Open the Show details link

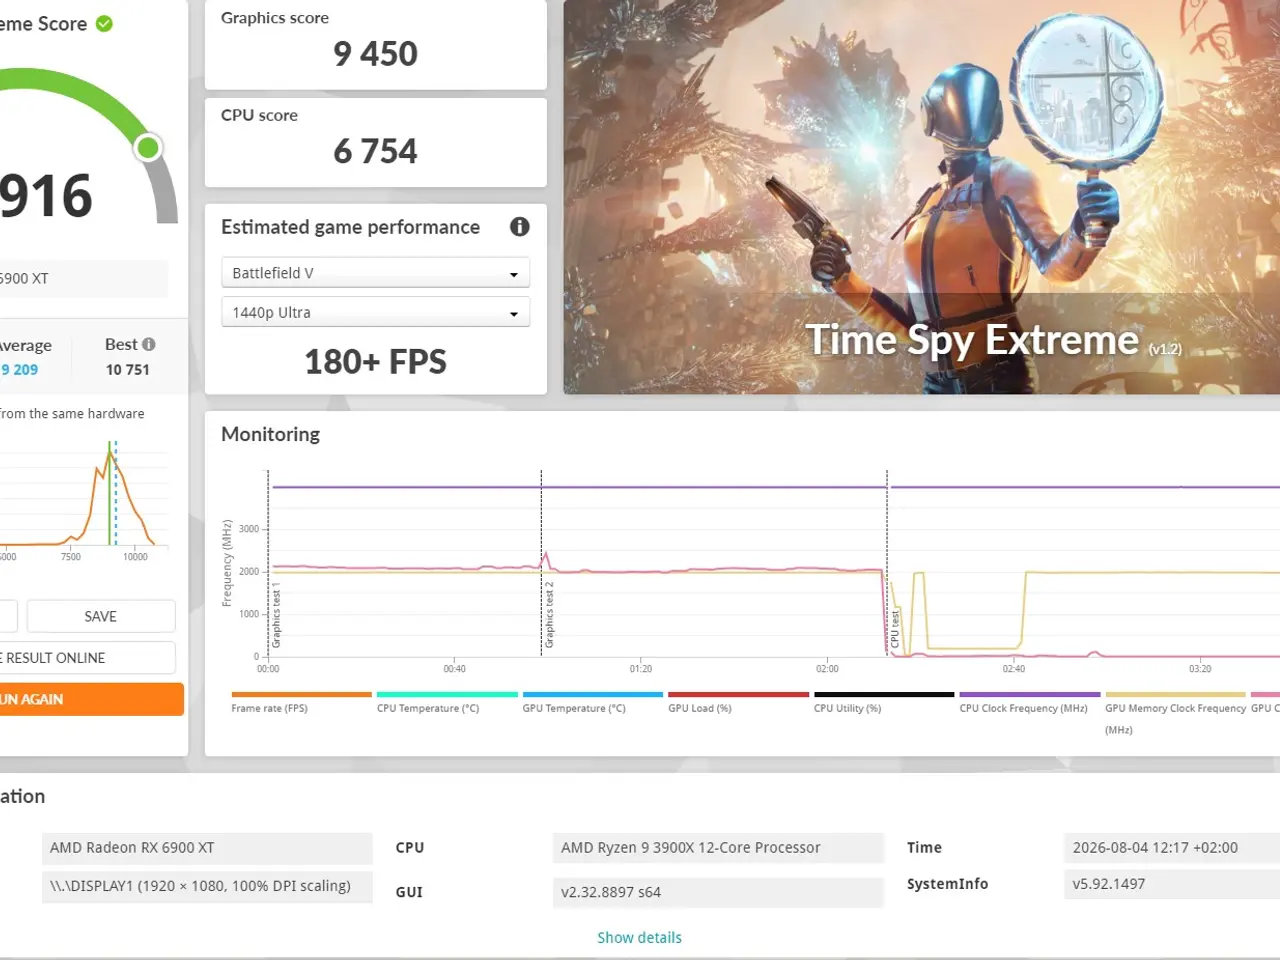pyautogui.click(x=639, y=937)
